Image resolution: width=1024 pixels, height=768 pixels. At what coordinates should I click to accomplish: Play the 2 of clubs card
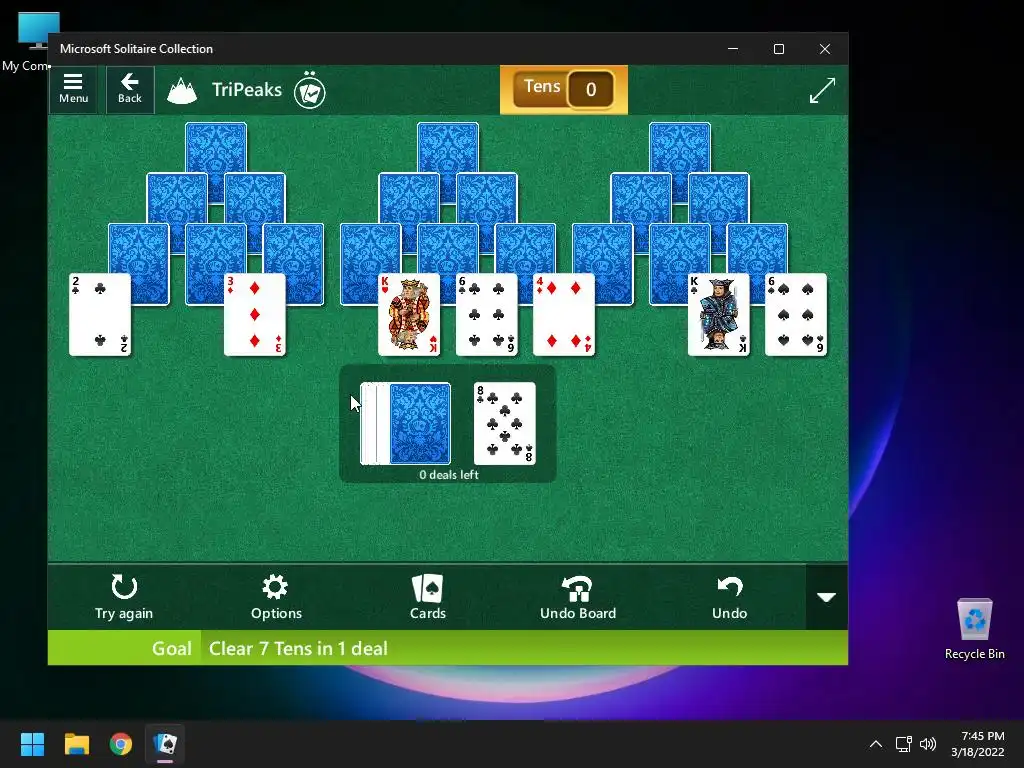100,315
